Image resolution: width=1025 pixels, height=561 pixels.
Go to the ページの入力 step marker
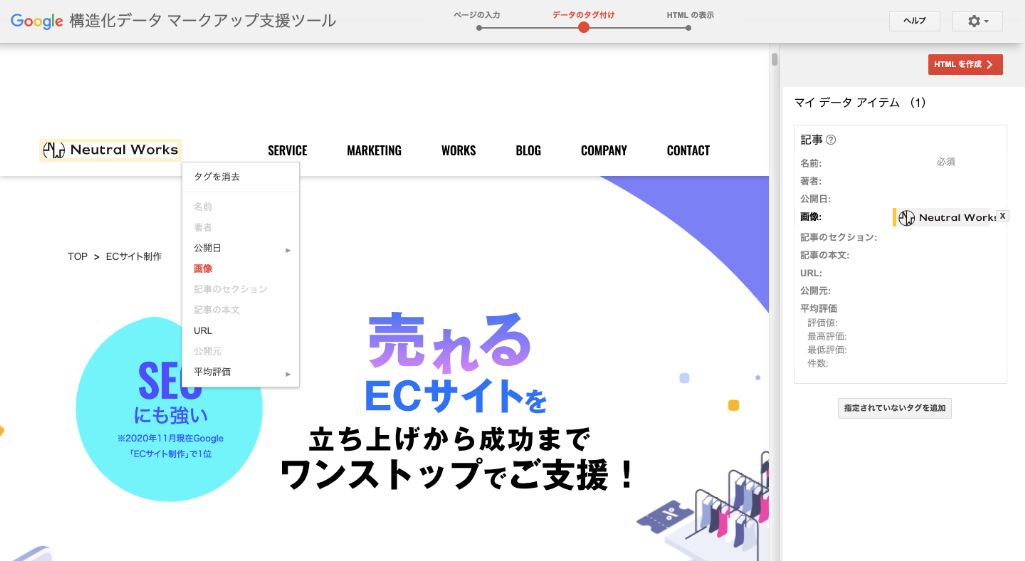pyautogui.click(x=479, y=28)
